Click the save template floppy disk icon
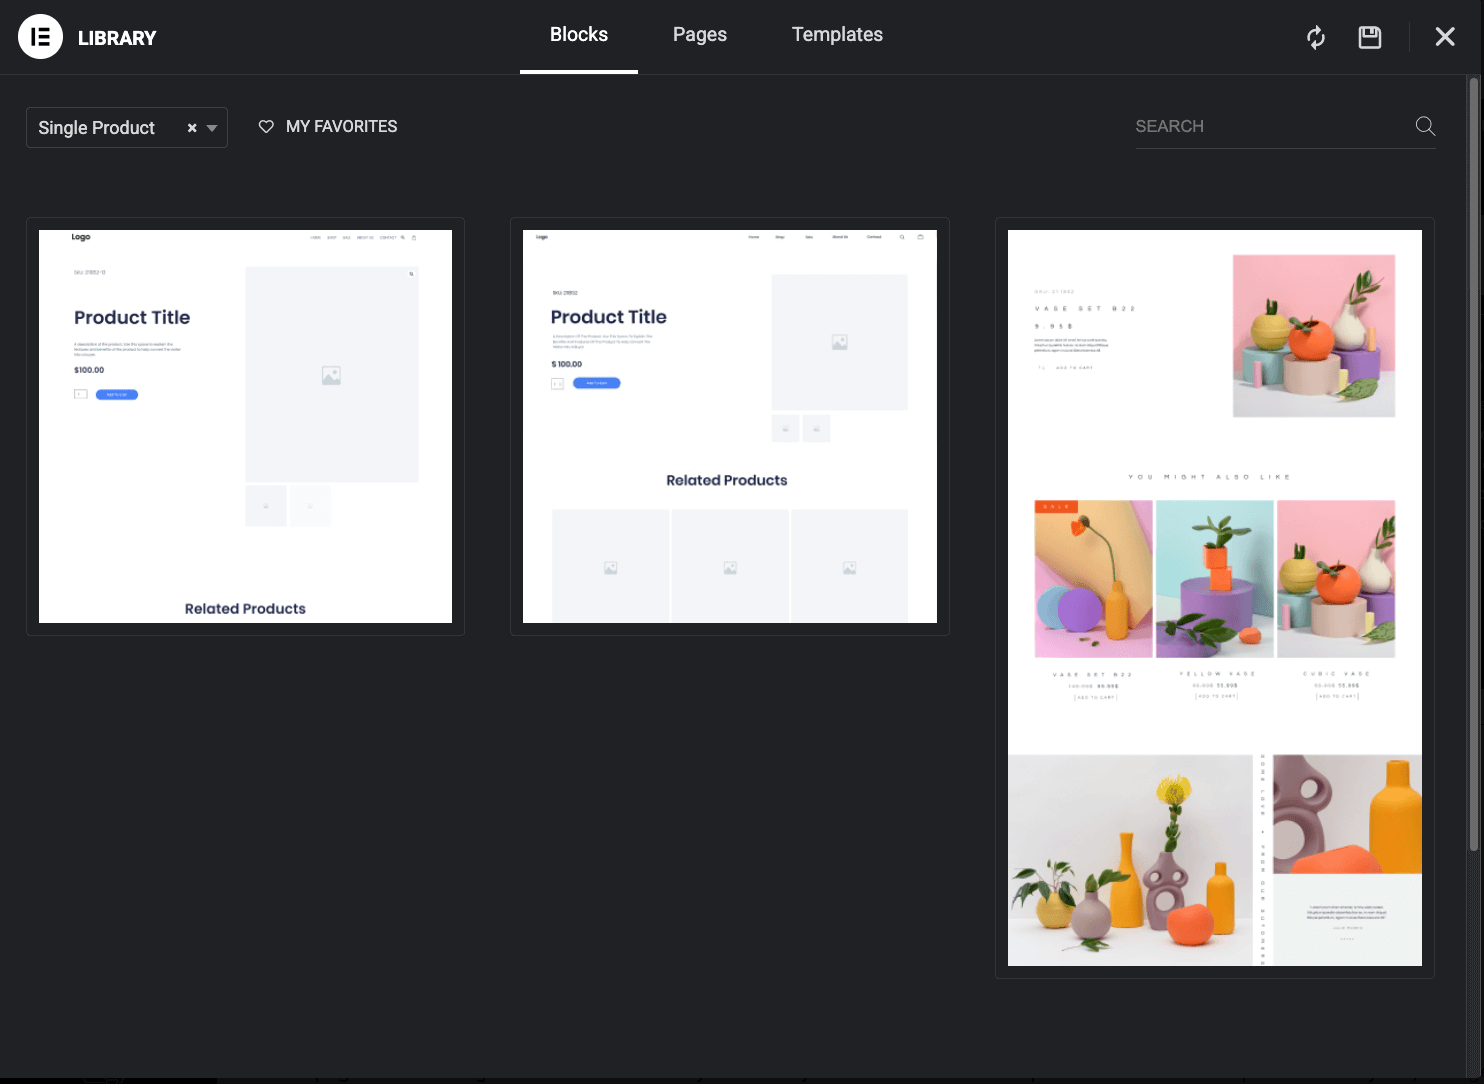This screenshot has width=1484, height=1084. click(x=1369, y=37)
